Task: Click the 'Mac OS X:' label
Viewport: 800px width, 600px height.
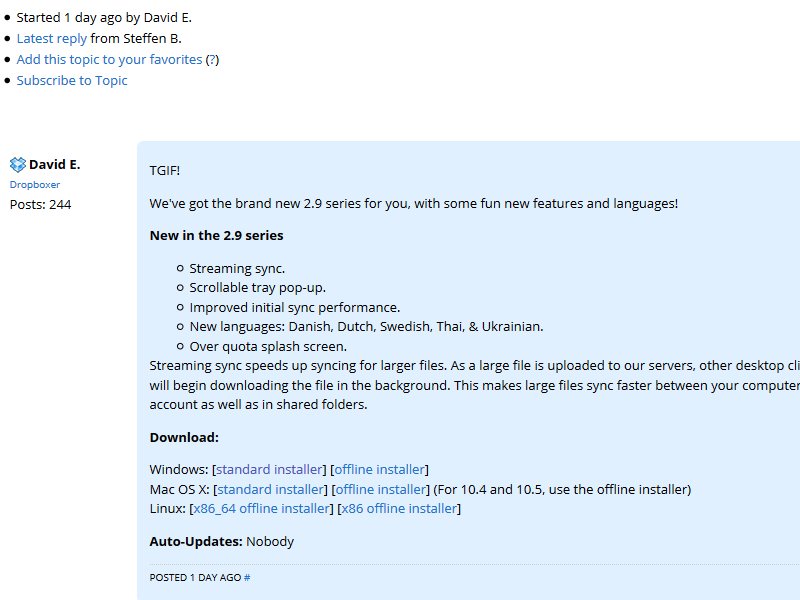Action: click(180, 489)
